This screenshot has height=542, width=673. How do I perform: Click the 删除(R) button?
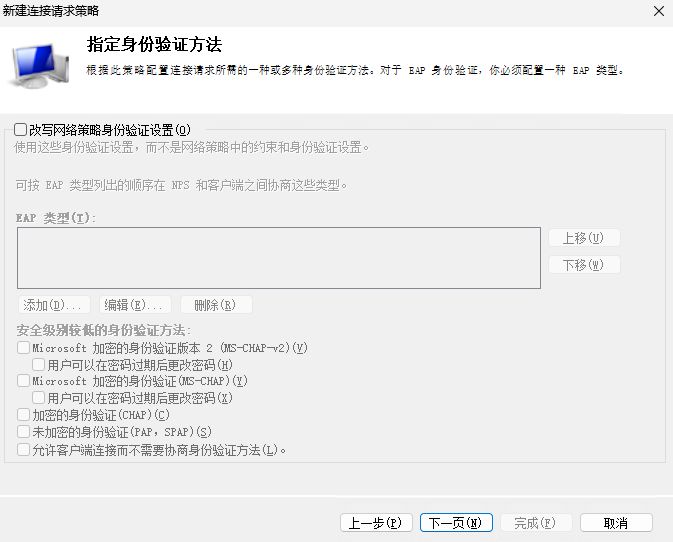216,305
